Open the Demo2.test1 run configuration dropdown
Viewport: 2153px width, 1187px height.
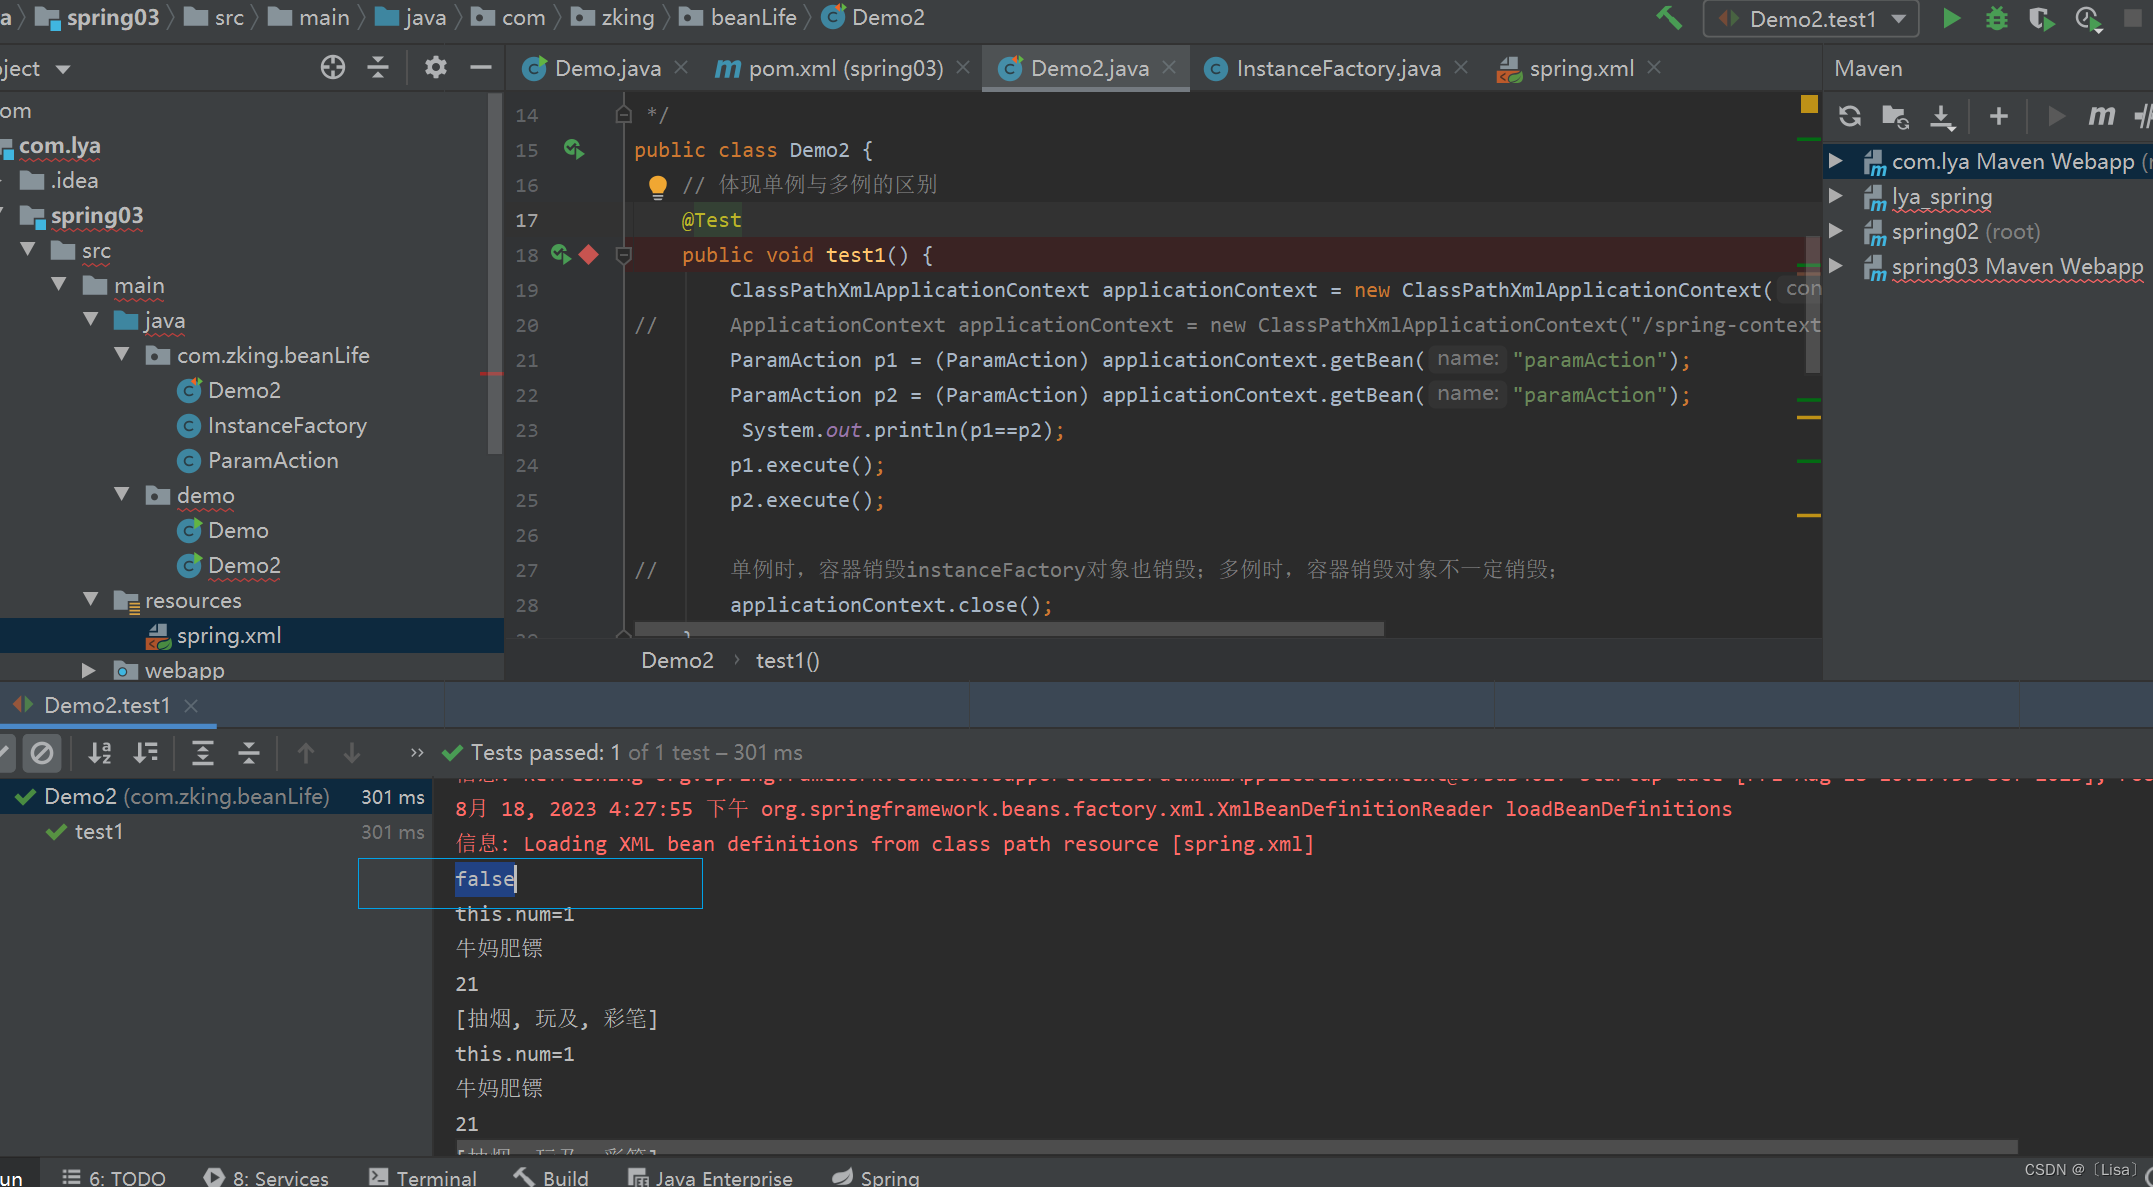pyautogui.click(x=1811, y=19)
